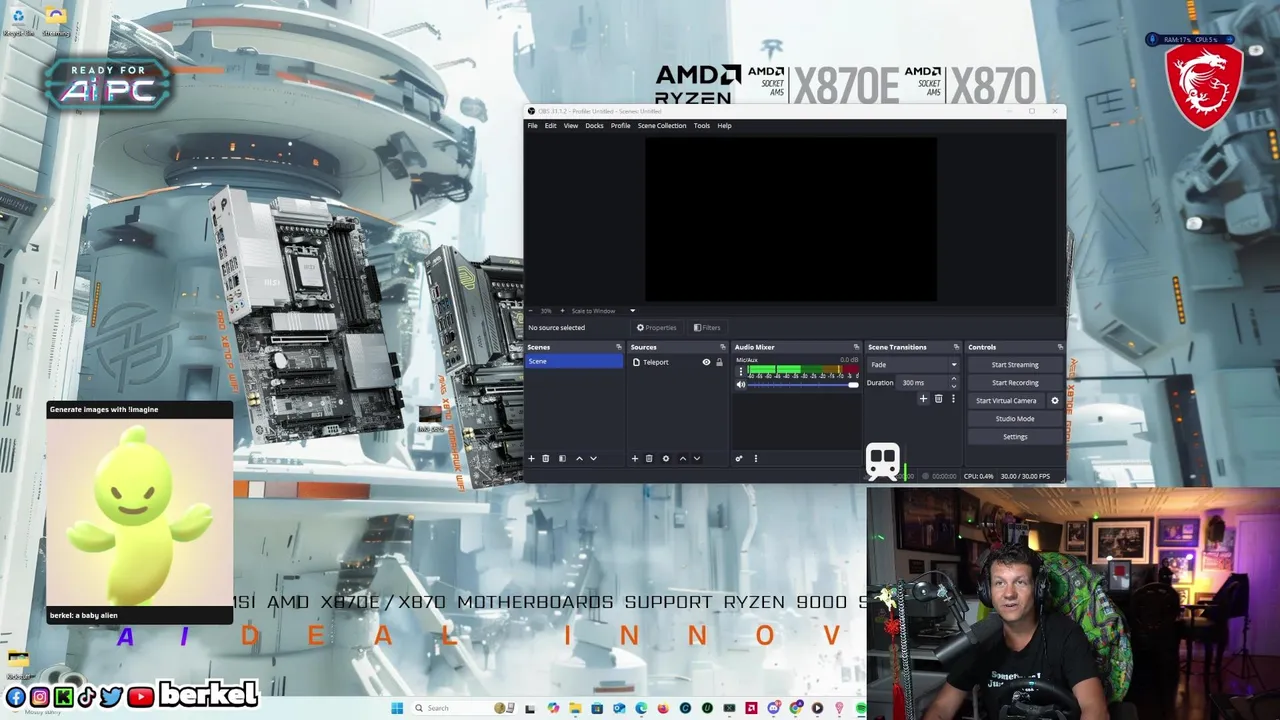Move source up in Sources dock
Screen dimensions: 1280x720
pyautogui.click(x=683, y=458)
